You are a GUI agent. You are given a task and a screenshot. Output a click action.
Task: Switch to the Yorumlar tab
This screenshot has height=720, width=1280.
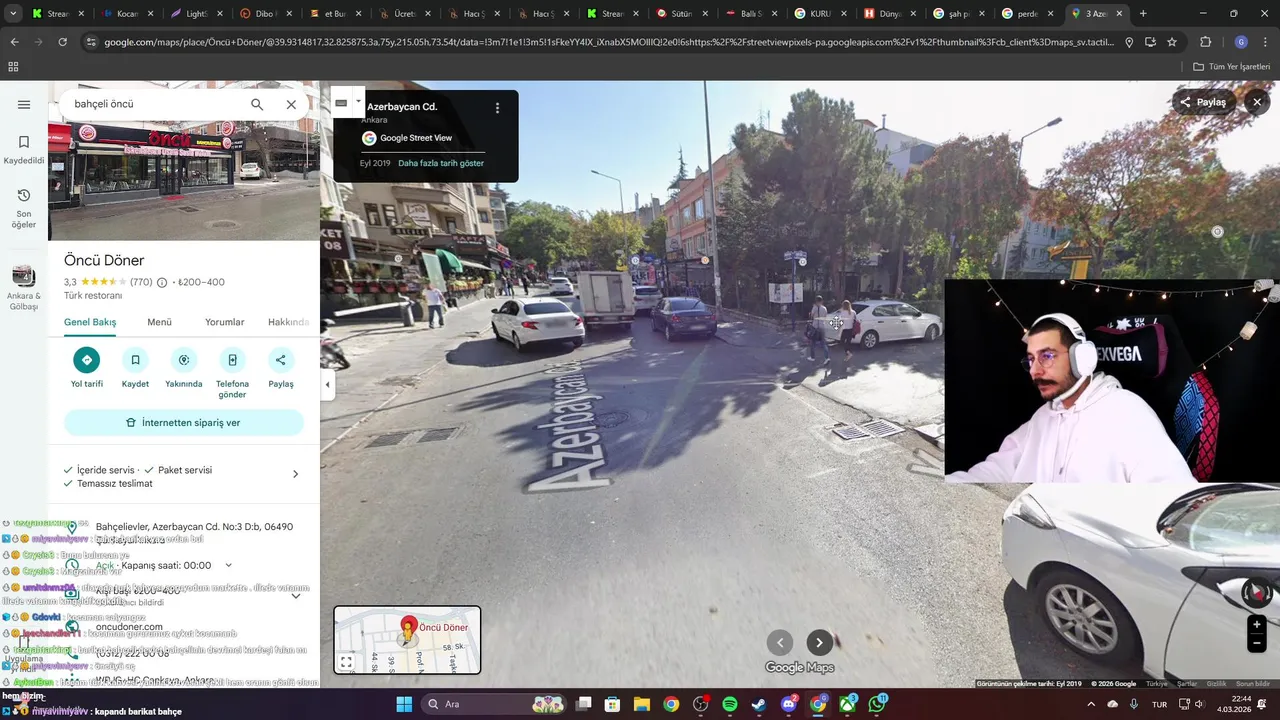coord(224,322)
